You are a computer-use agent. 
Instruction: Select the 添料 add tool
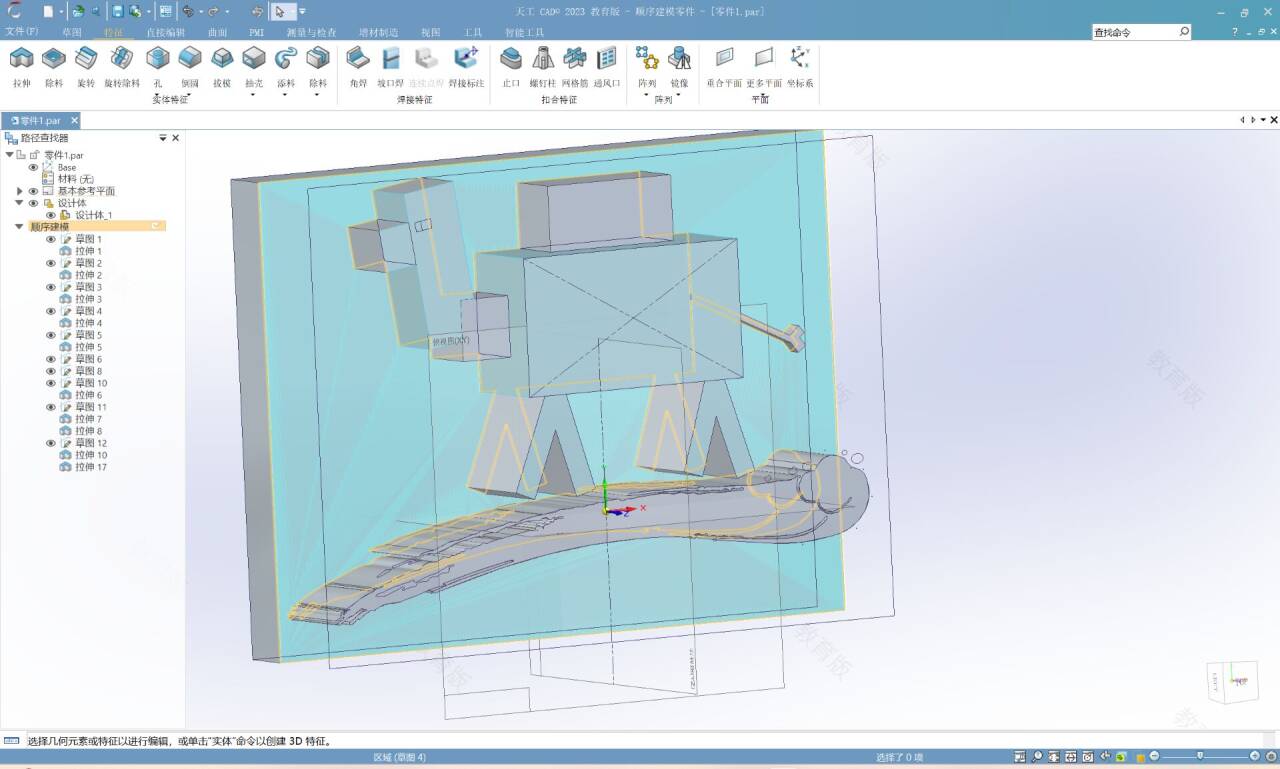pos(286,67)
